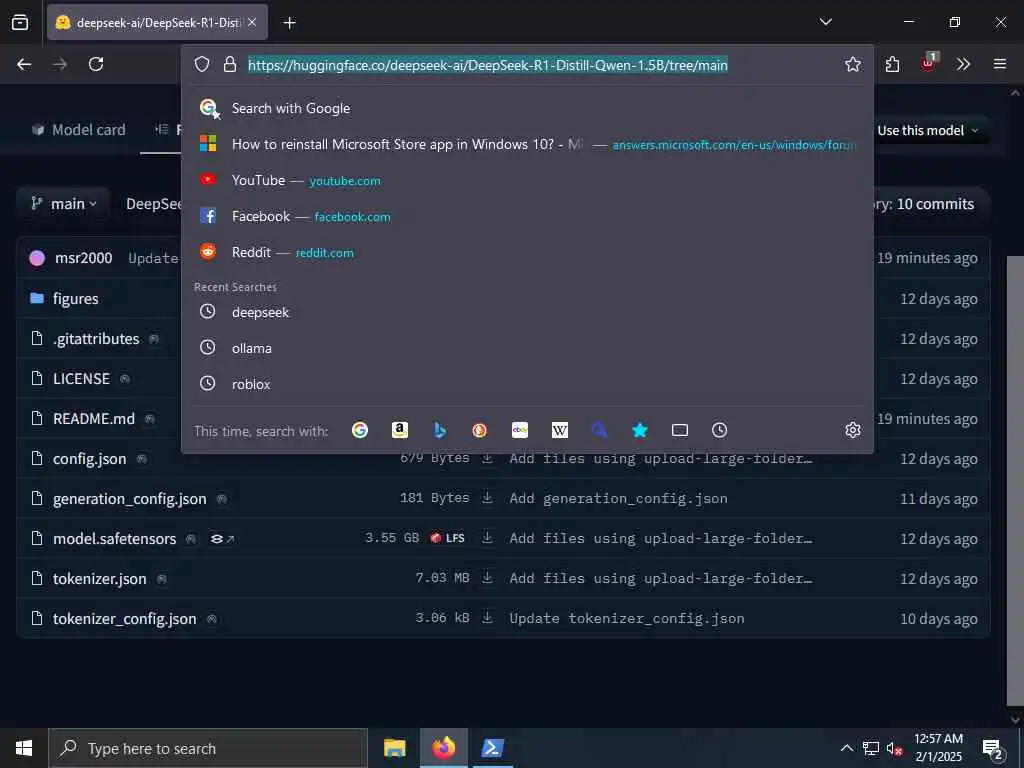Choose Search with Google suggestion

tap(528, 108)
